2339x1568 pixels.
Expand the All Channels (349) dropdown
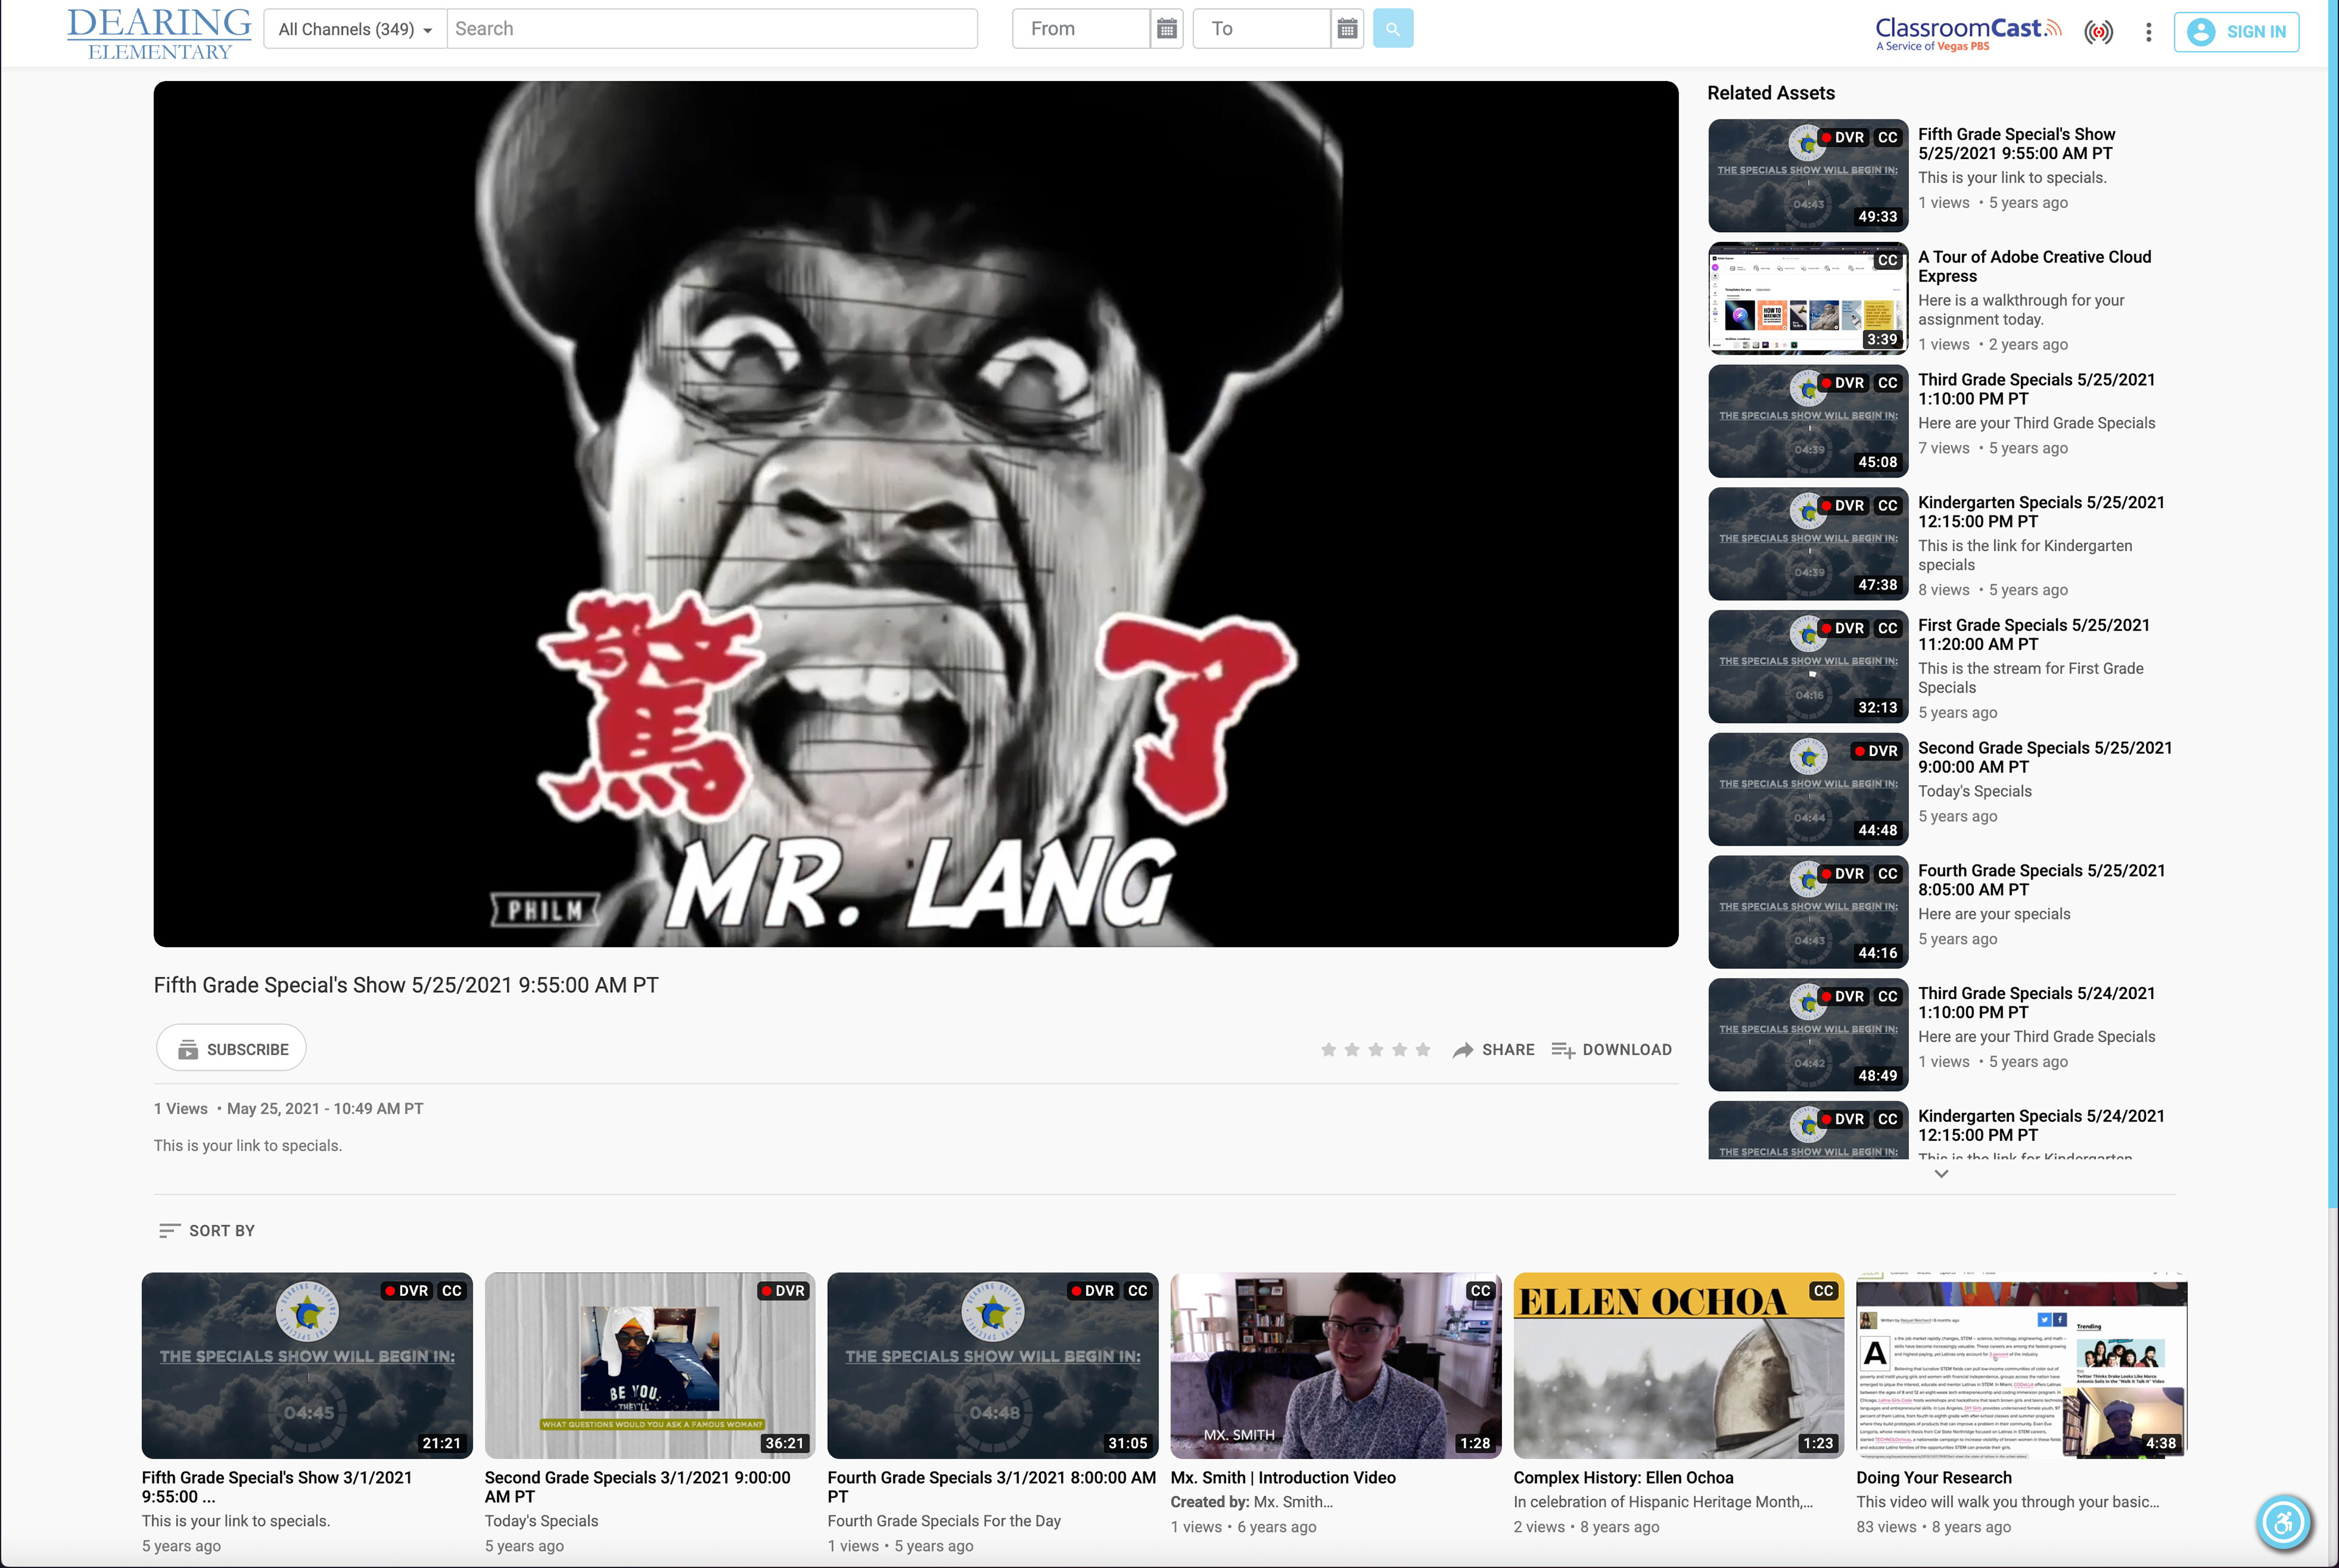(355, 29)
